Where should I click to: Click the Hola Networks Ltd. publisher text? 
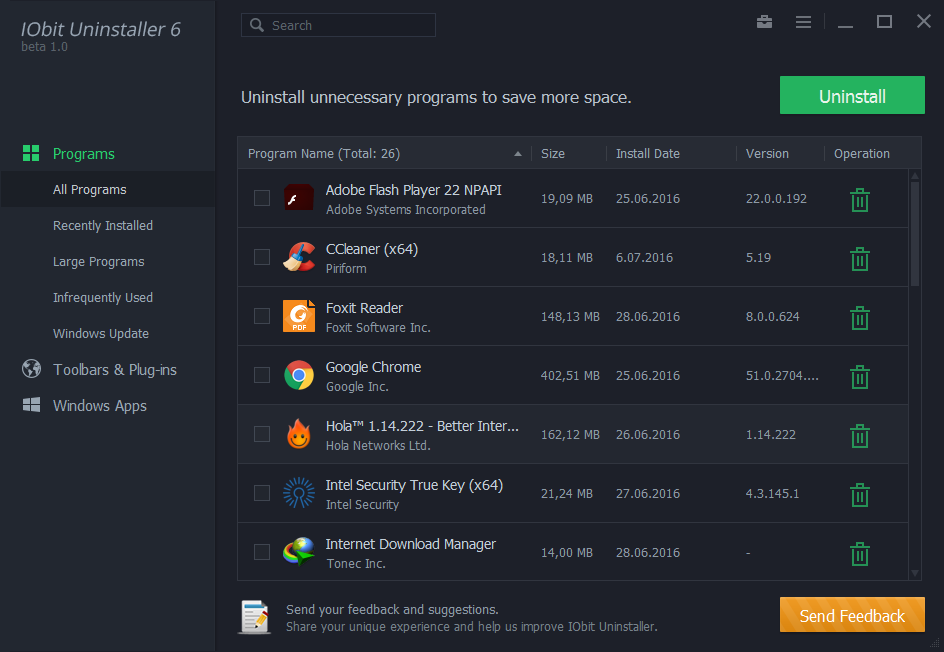(378, 446)
